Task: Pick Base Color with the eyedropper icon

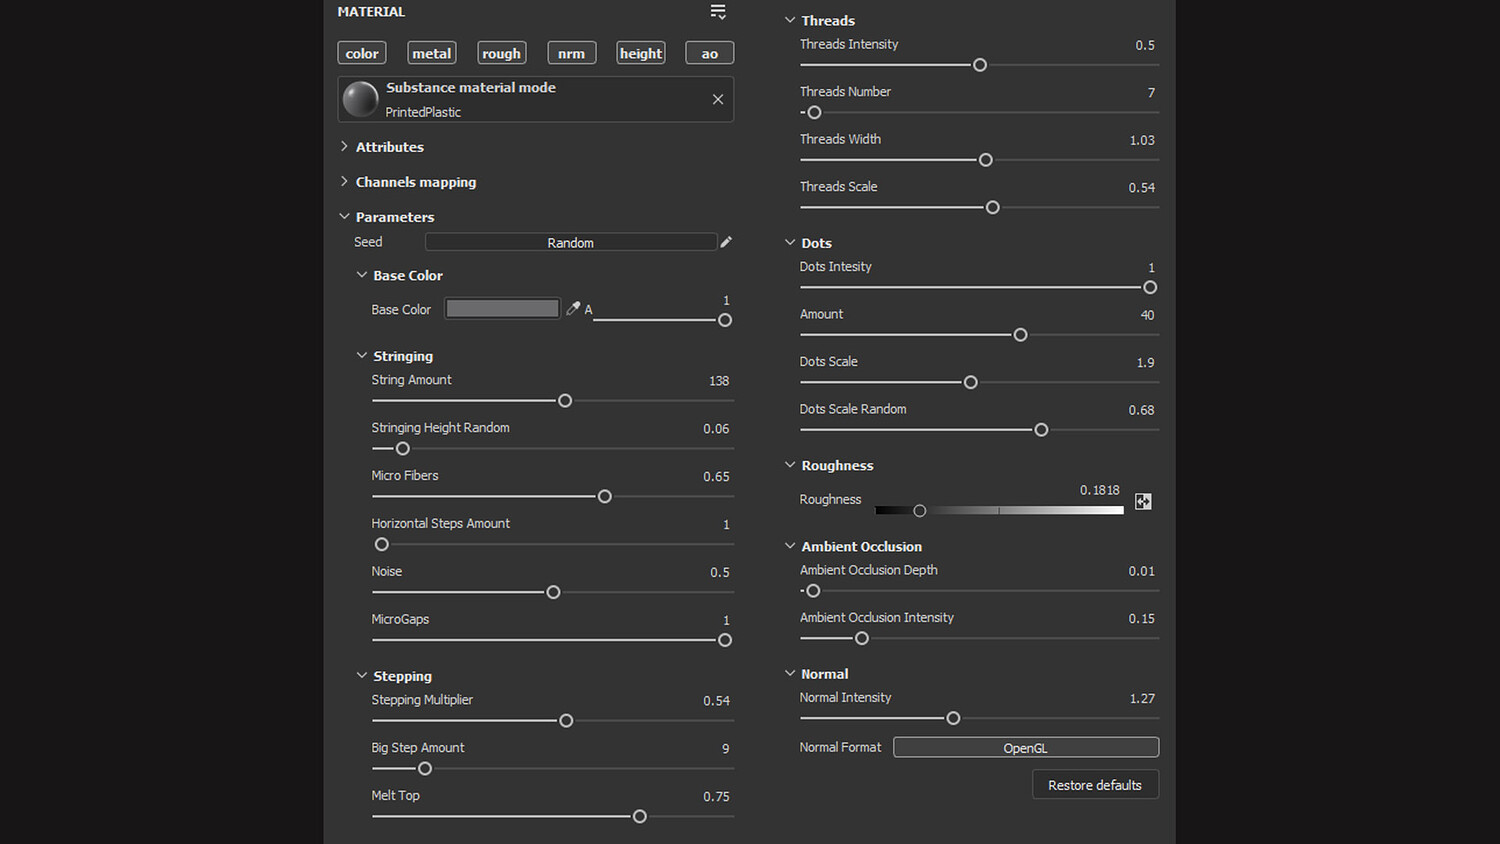Action: pos(573,309)
